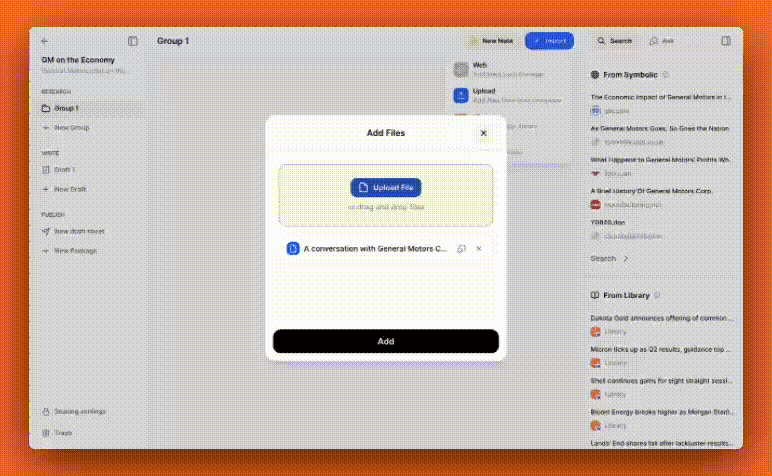The height and width of the screenshot is (476, 772).
Task: Expand the Search chevron under From Symbolic
Action: 626,258
